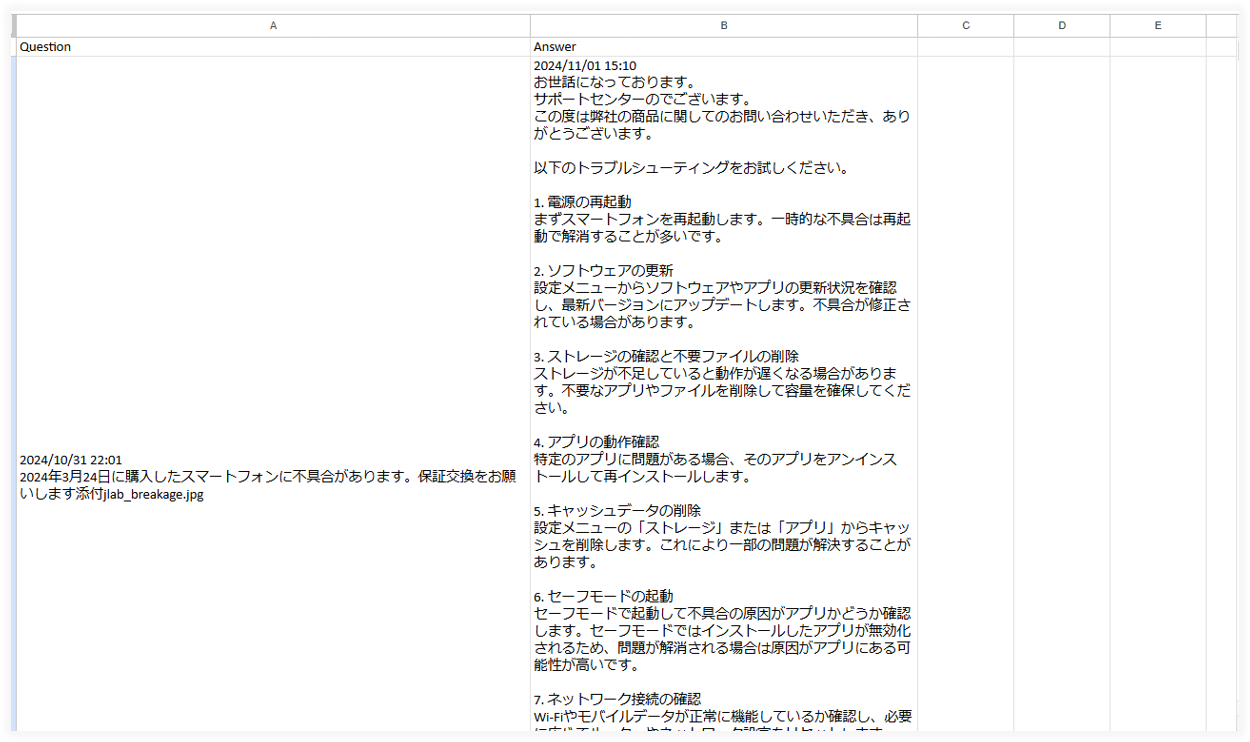Select column D header

1062,26
